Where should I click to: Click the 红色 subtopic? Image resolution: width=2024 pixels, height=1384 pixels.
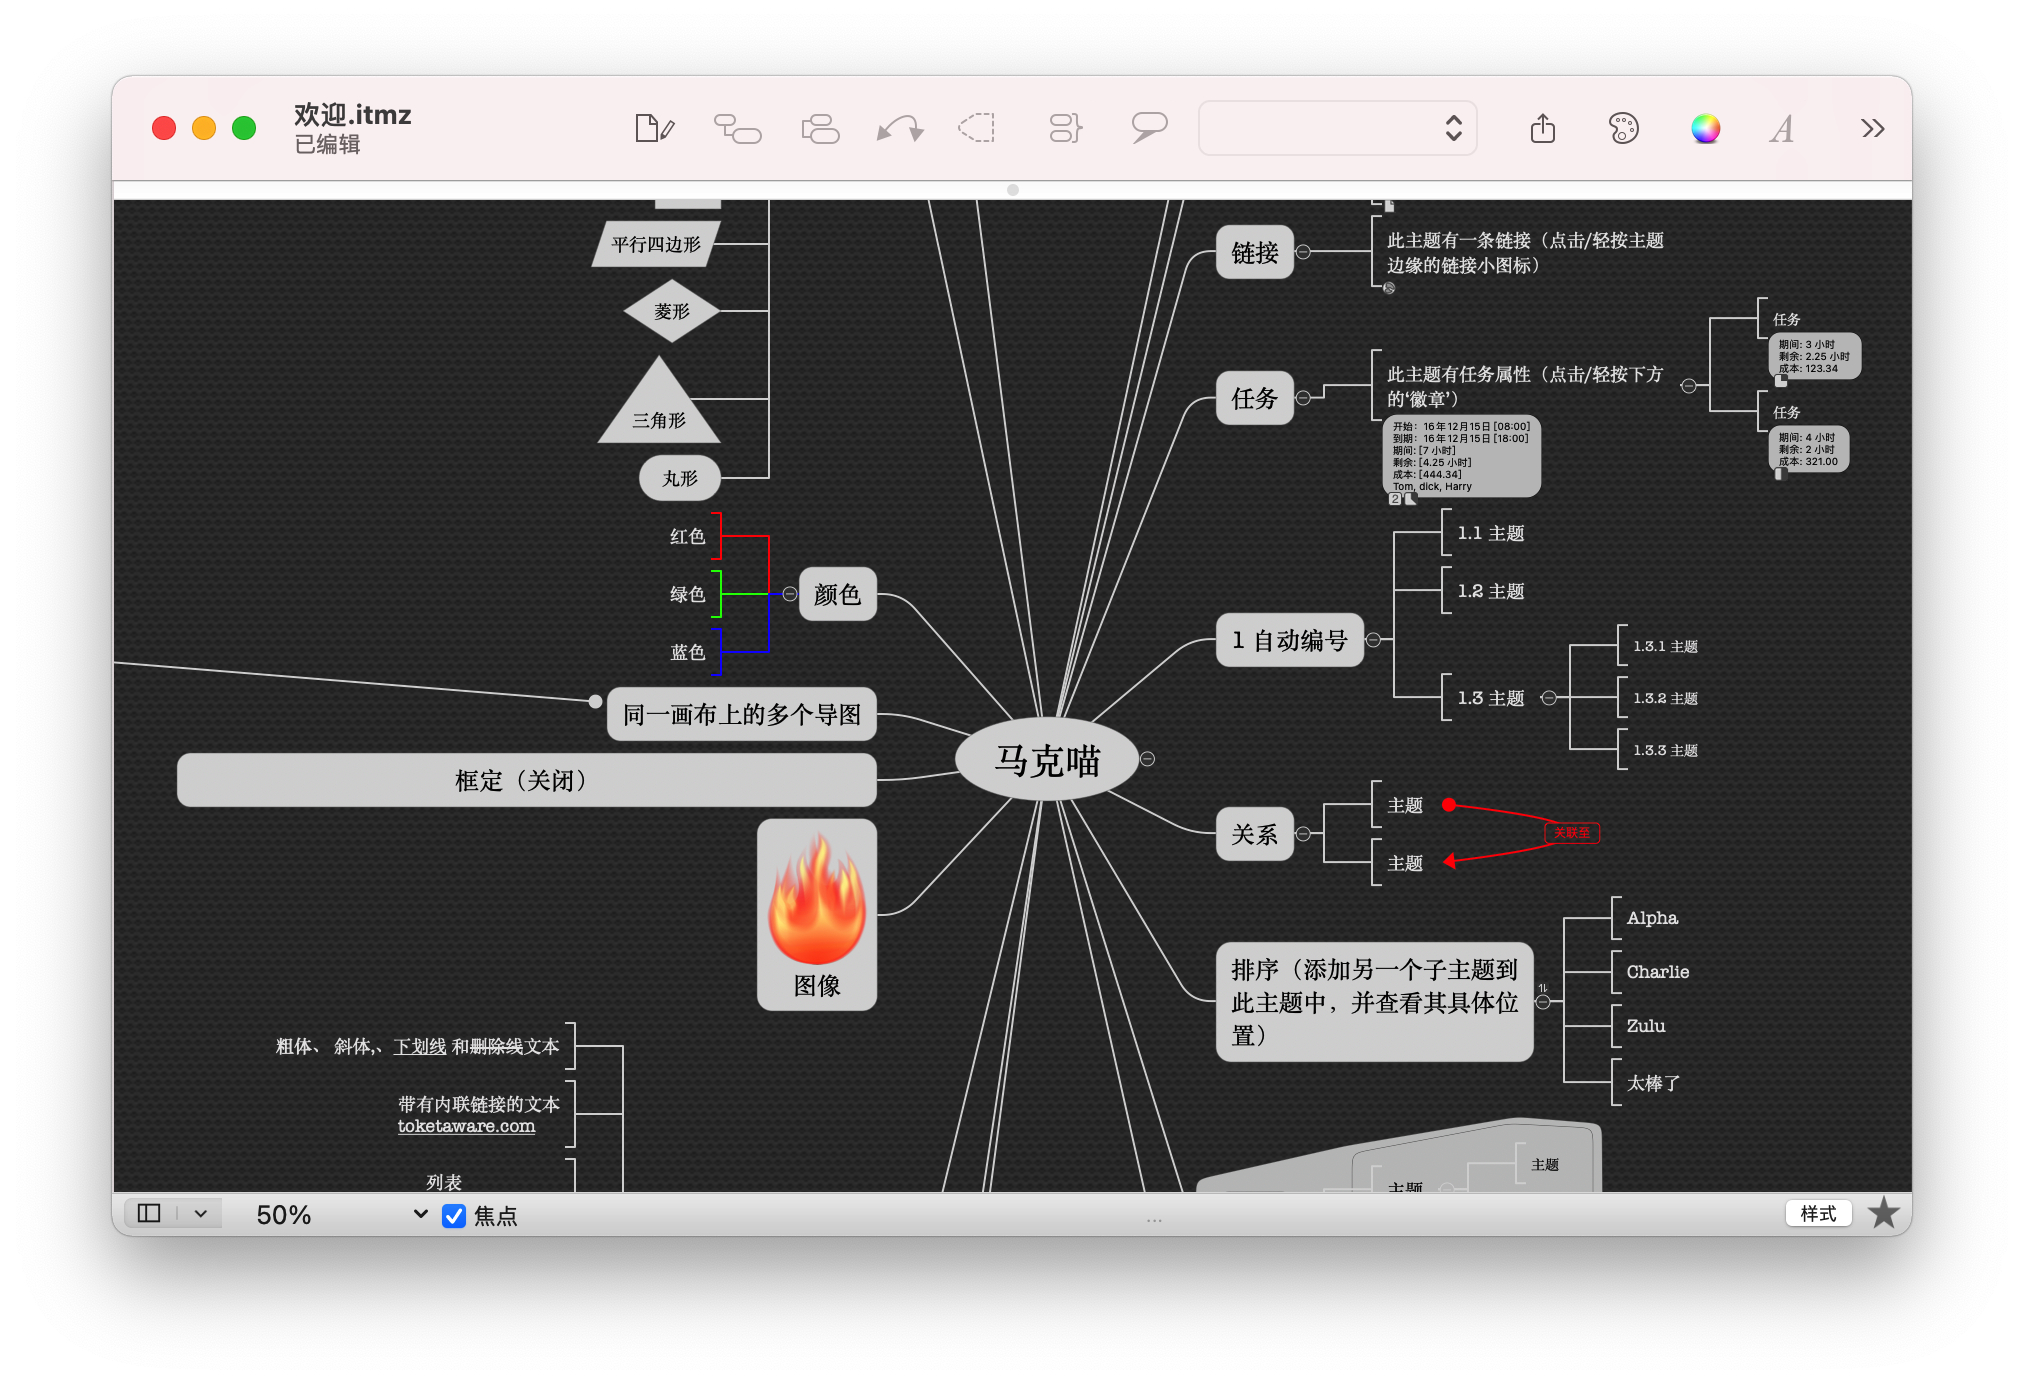(688, 536)
